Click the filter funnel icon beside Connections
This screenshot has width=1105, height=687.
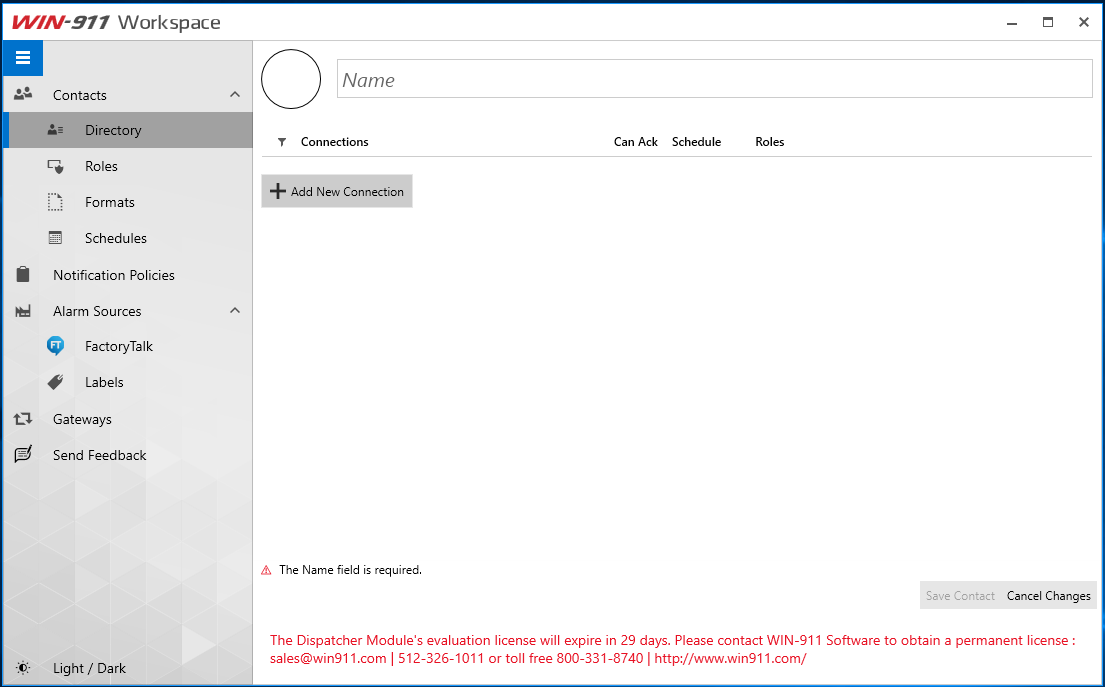282,142
